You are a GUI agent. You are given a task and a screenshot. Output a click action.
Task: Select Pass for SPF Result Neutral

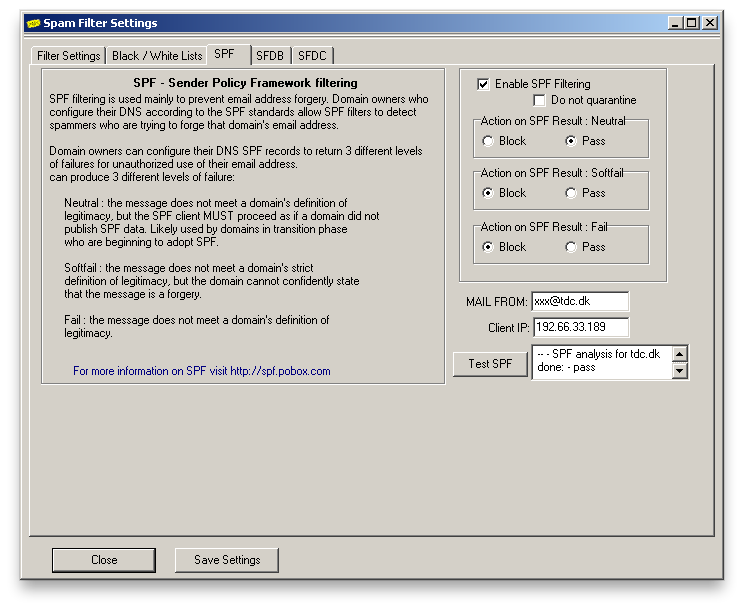pos(571,141)
